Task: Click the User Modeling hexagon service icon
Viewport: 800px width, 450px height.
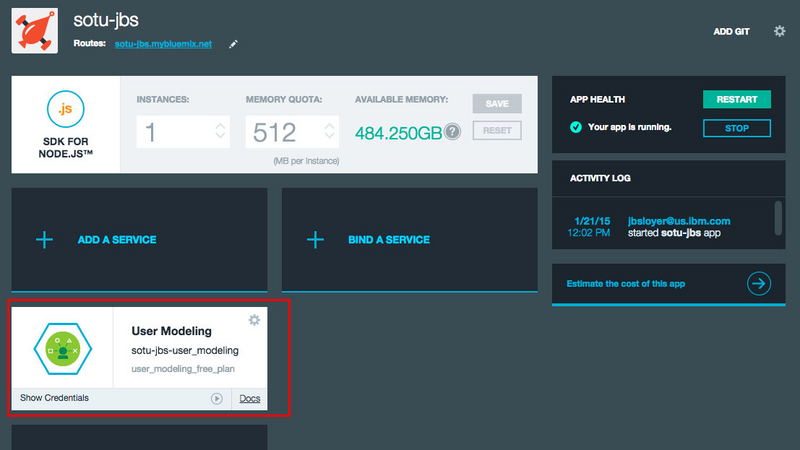Action: (63, 349)
